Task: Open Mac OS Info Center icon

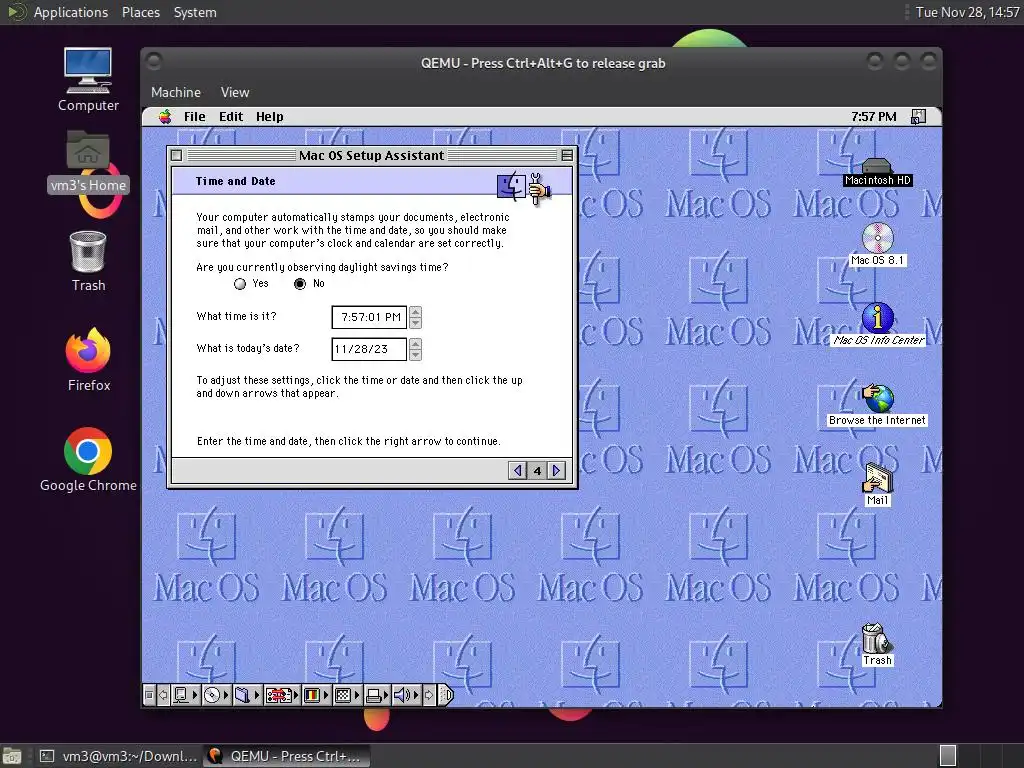Action: point(878,325)
